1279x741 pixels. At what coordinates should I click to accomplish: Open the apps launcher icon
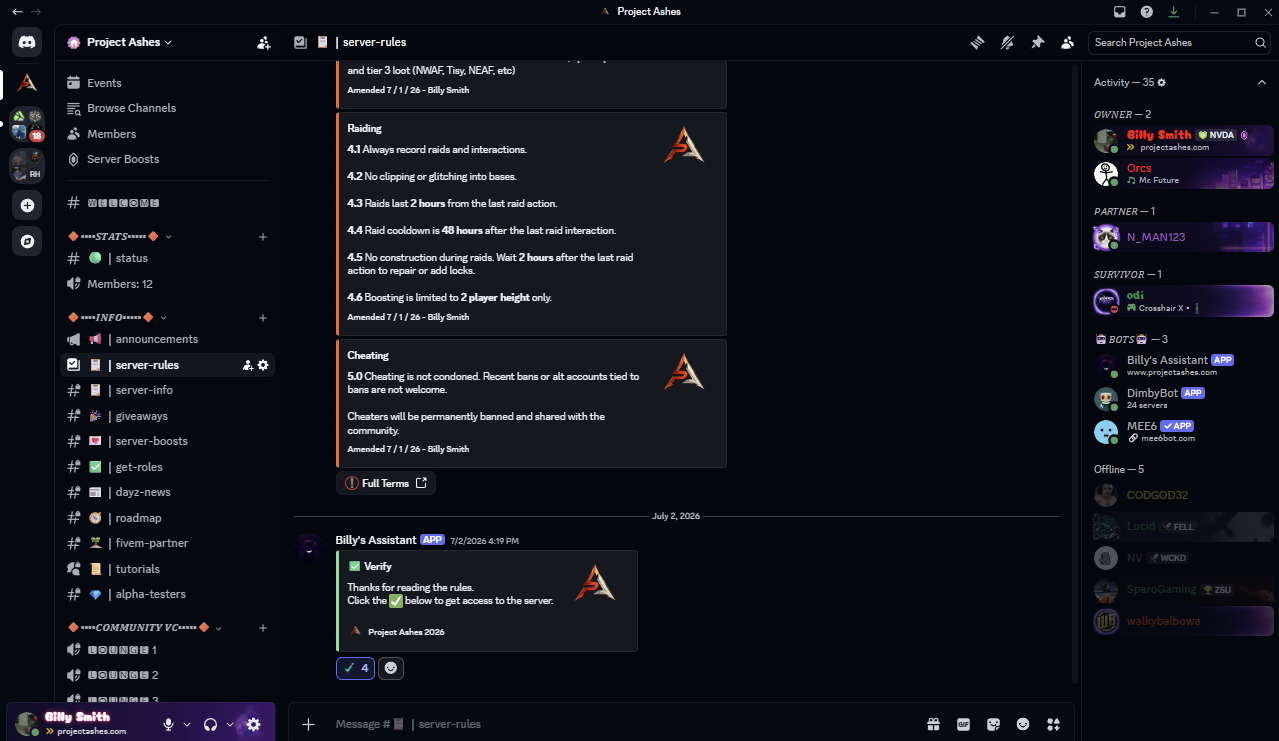[1053, 724]
